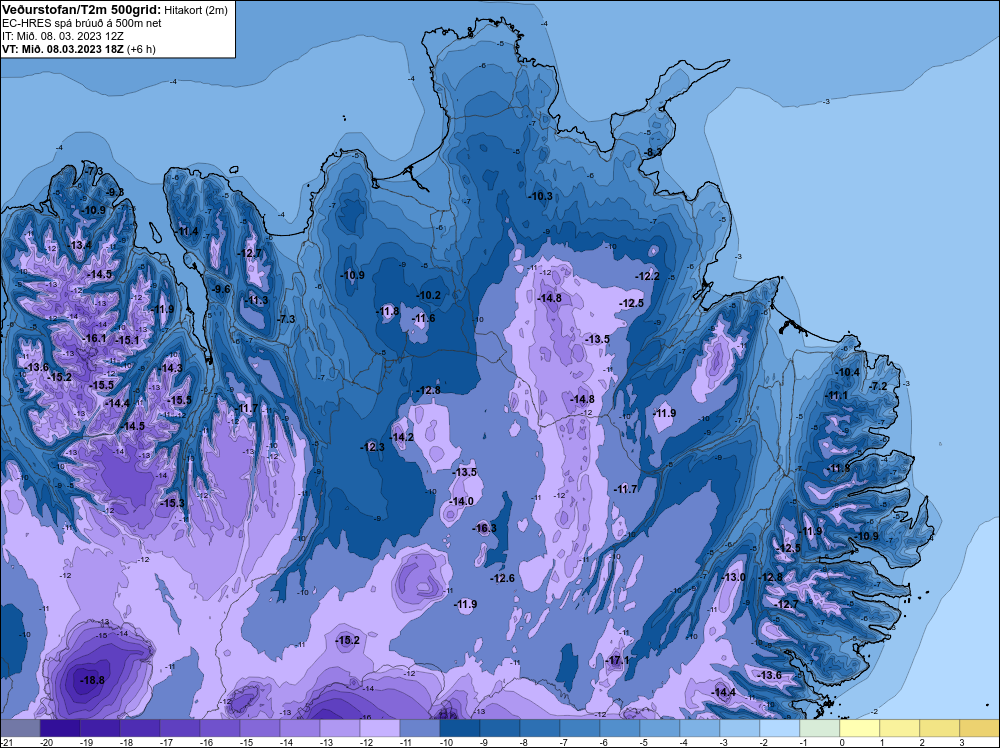This screenshot has width=1000, height=748.
Task: Click the -21 legend scale label
Action: coord(6,742)
